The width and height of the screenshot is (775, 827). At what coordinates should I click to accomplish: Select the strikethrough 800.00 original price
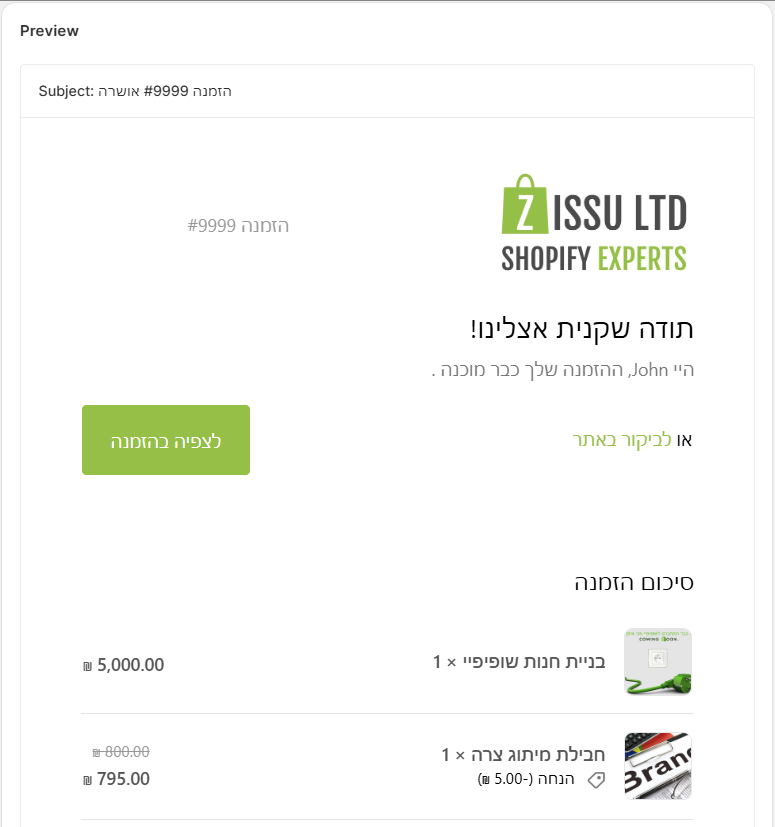(x=119, y=751)
